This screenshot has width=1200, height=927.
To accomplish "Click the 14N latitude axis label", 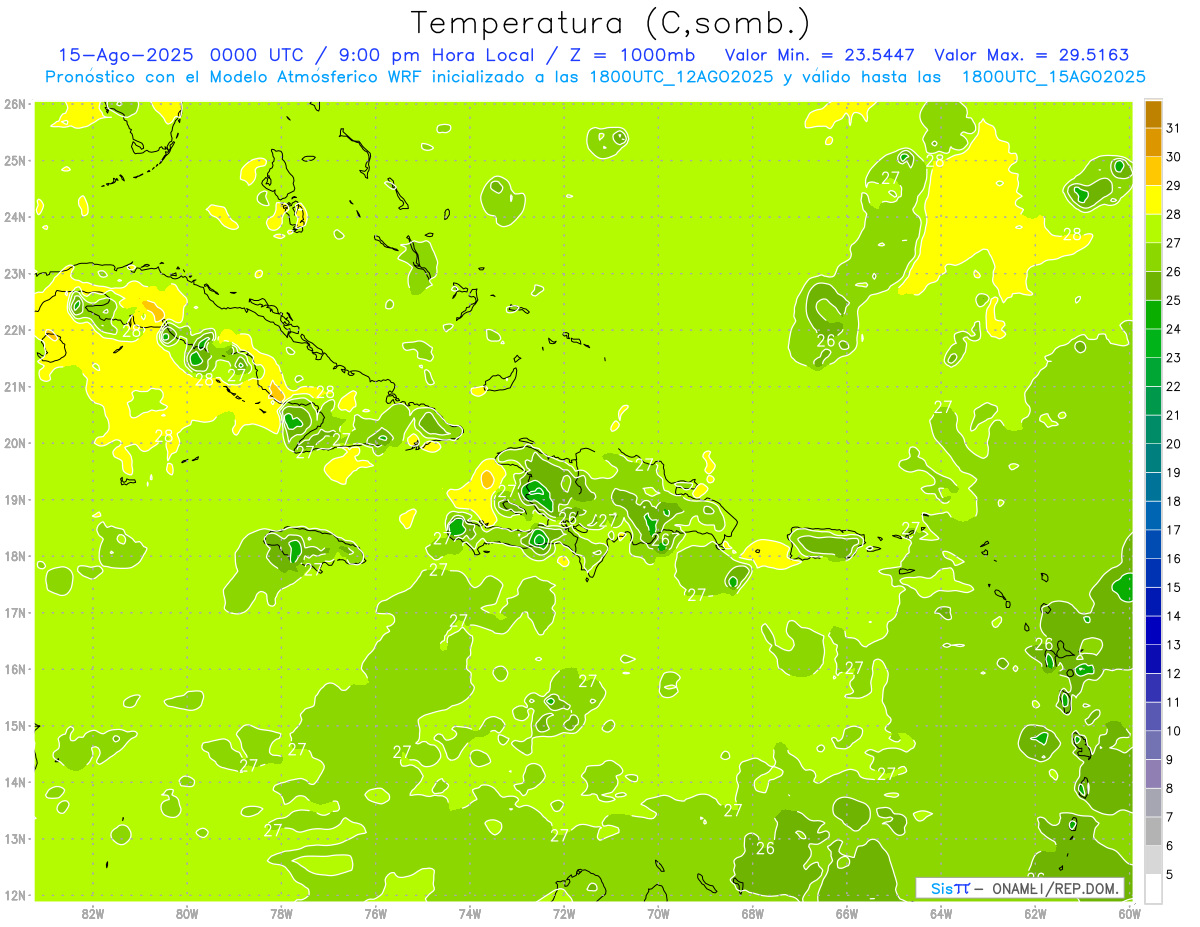I will [x=15, y=782].
